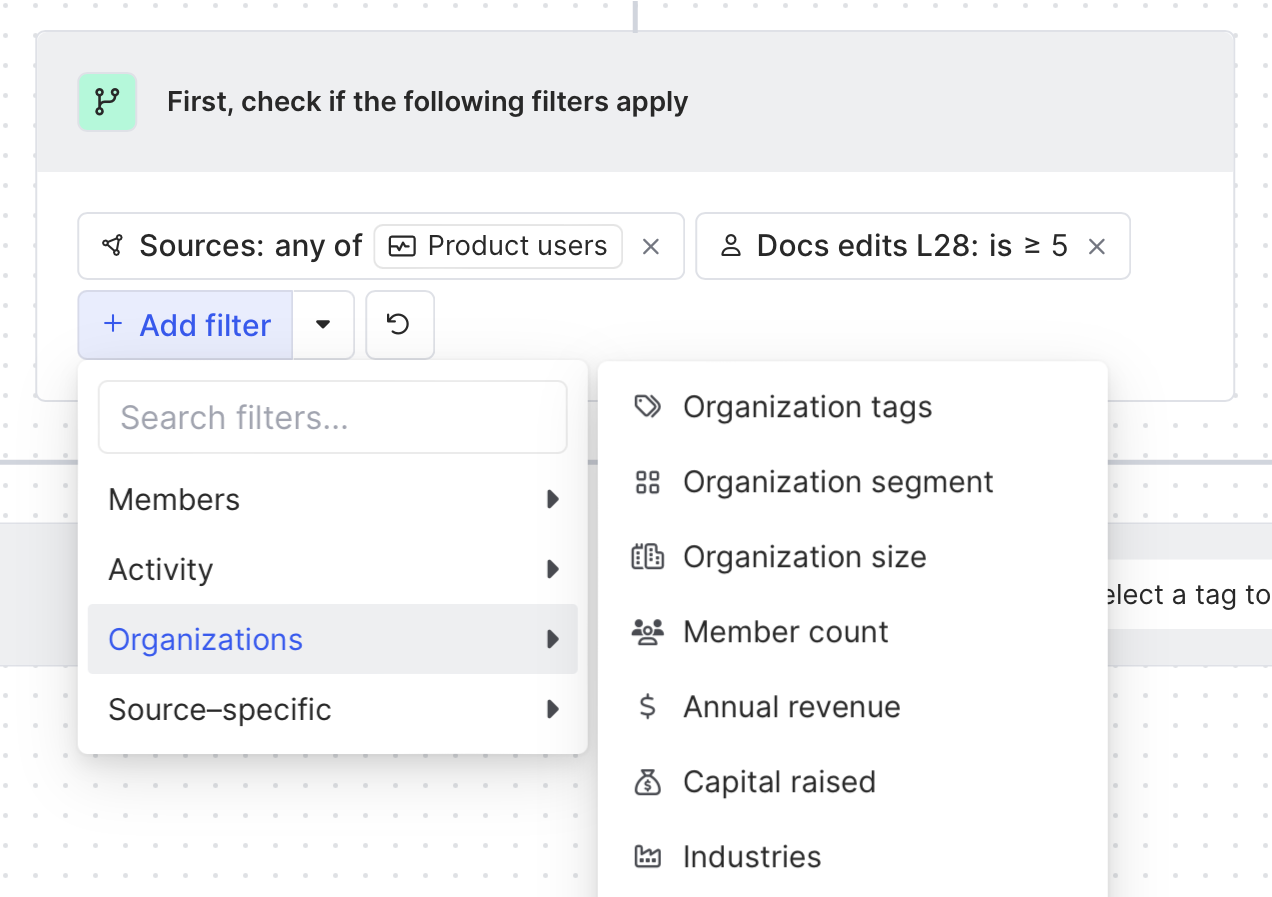Expand the Members filter submenu
Image resolution: width=1272 pixels, height=897 pixels.
click(x=332, y=499)
